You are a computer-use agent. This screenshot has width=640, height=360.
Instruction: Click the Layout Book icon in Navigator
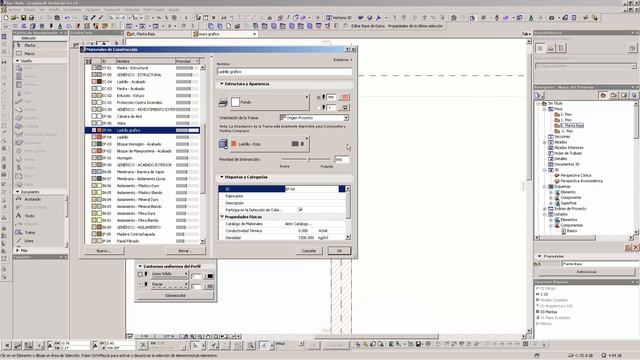[x=624, y=95]
